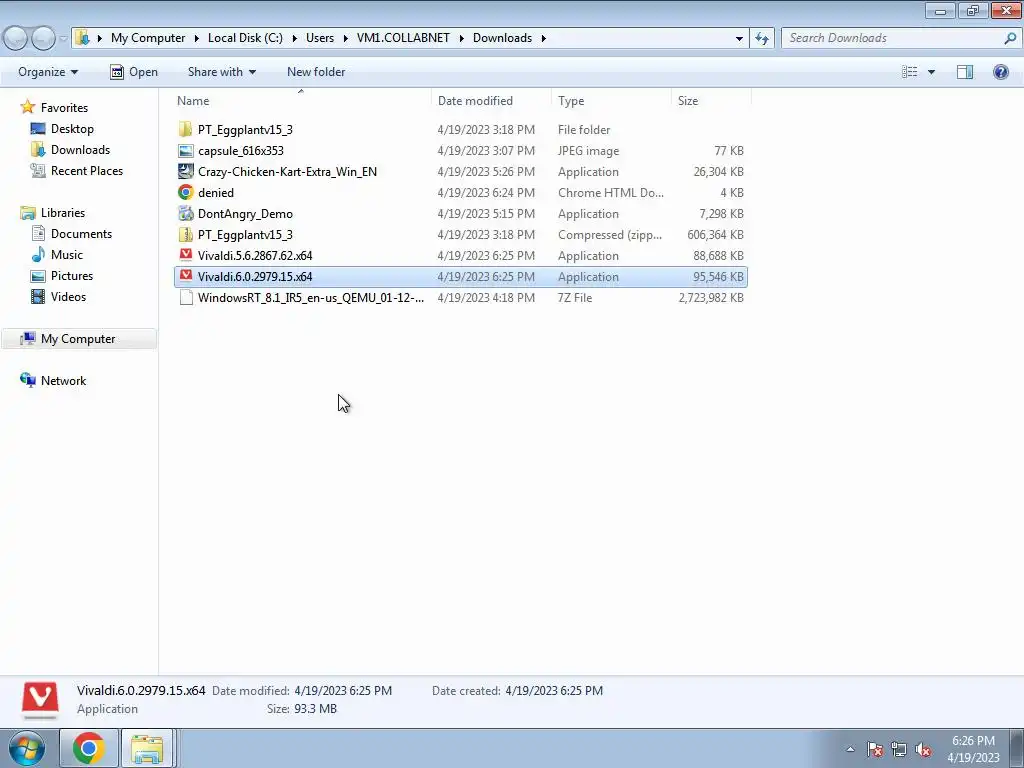
Task: Click the VM1.COLLABNET breadcrumb segment
Action: [403, 38]
